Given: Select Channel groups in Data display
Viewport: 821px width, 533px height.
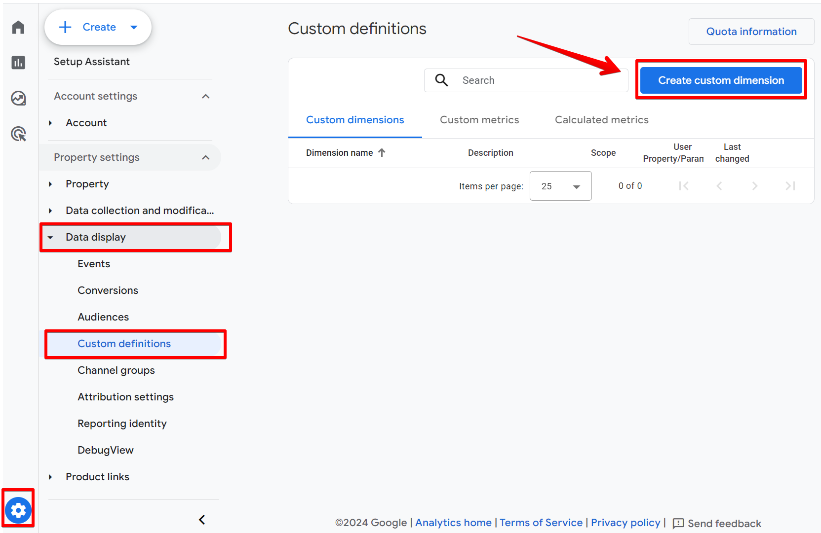Looking at the screenshot, I should (116, 370).
